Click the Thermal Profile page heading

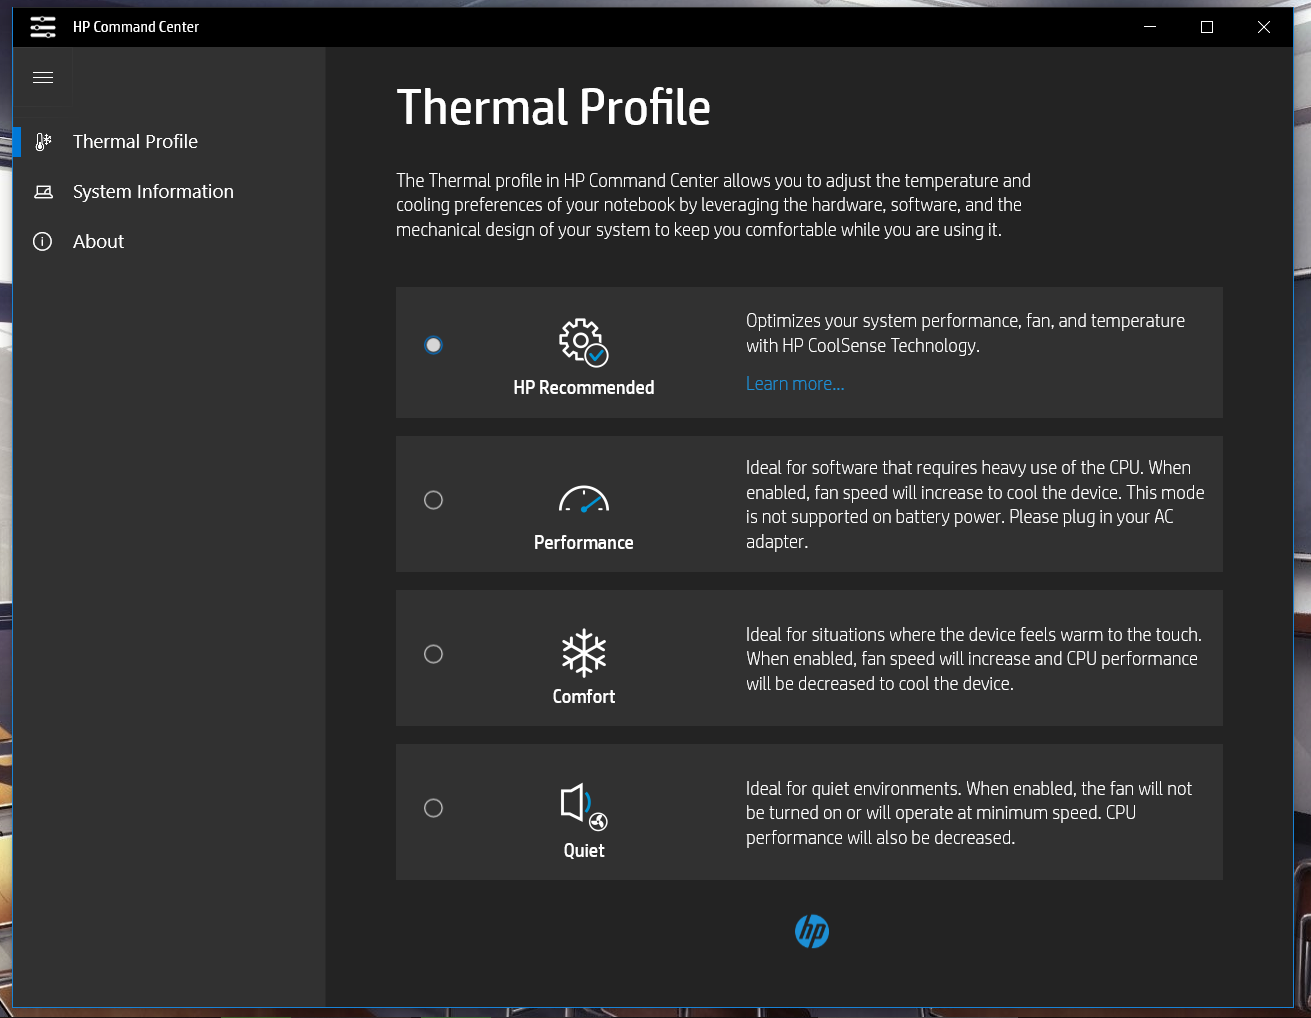[x=553, y=107]
